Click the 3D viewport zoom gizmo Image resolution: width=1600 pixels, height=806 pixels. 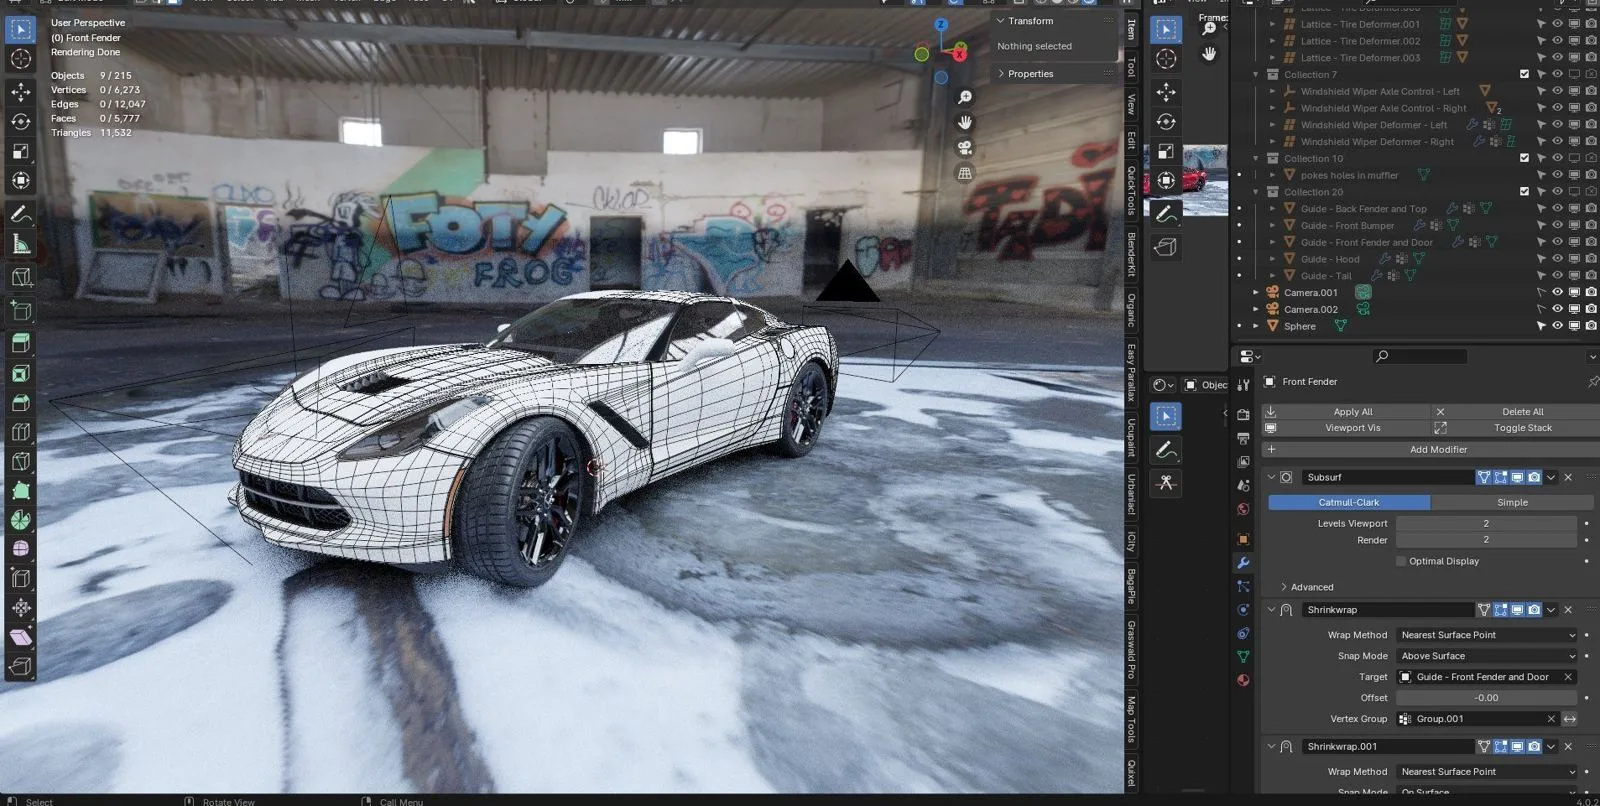coord(965,97)
